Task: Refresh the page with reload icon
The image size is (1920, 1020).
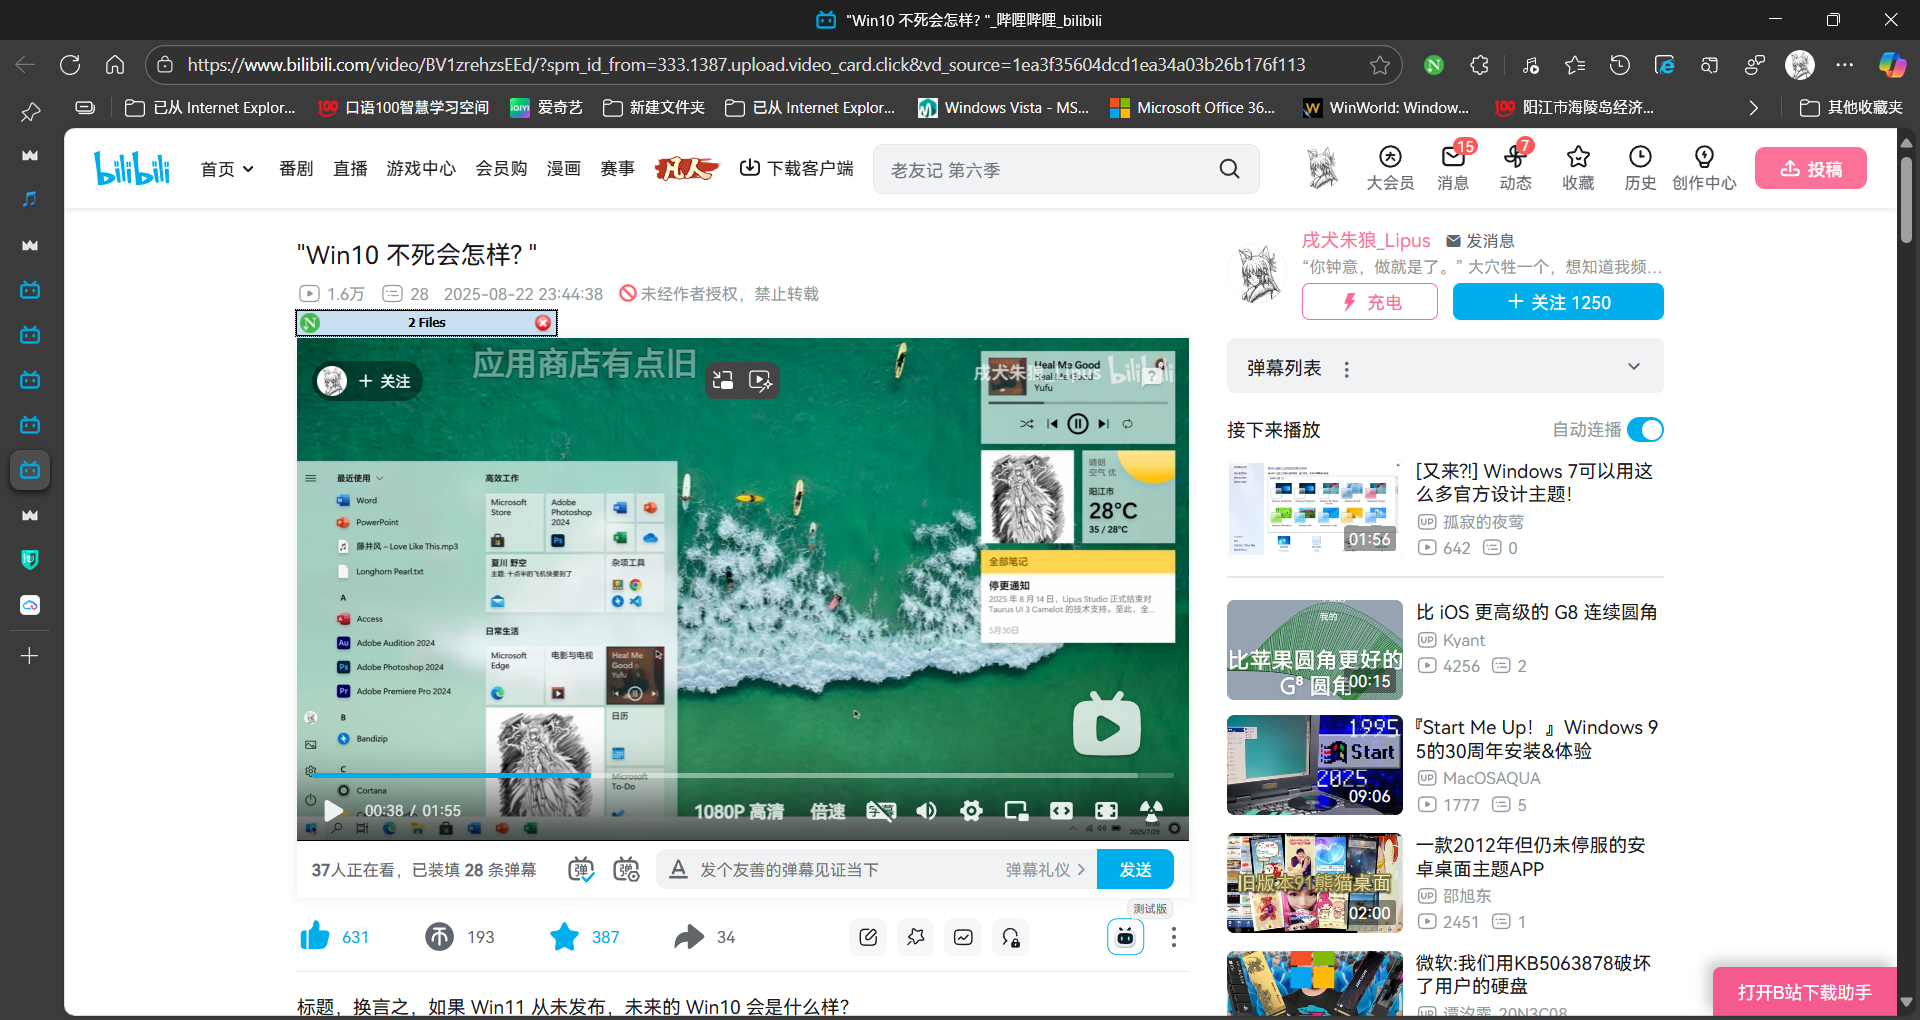Action: (x=70, y=65)
